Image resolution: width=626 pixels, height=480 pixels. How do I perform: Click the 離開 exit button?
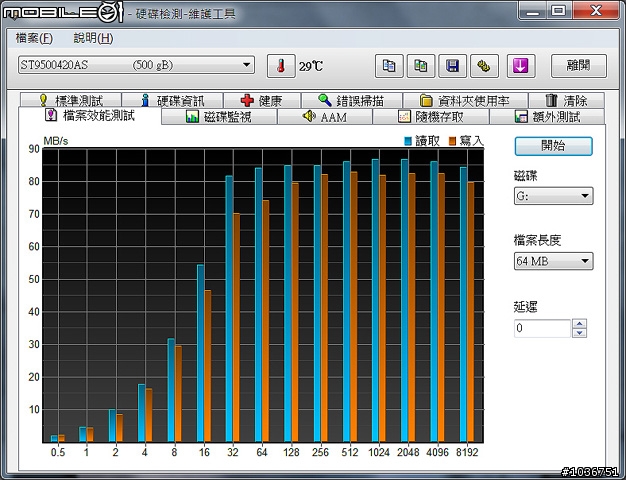[578, 66]
